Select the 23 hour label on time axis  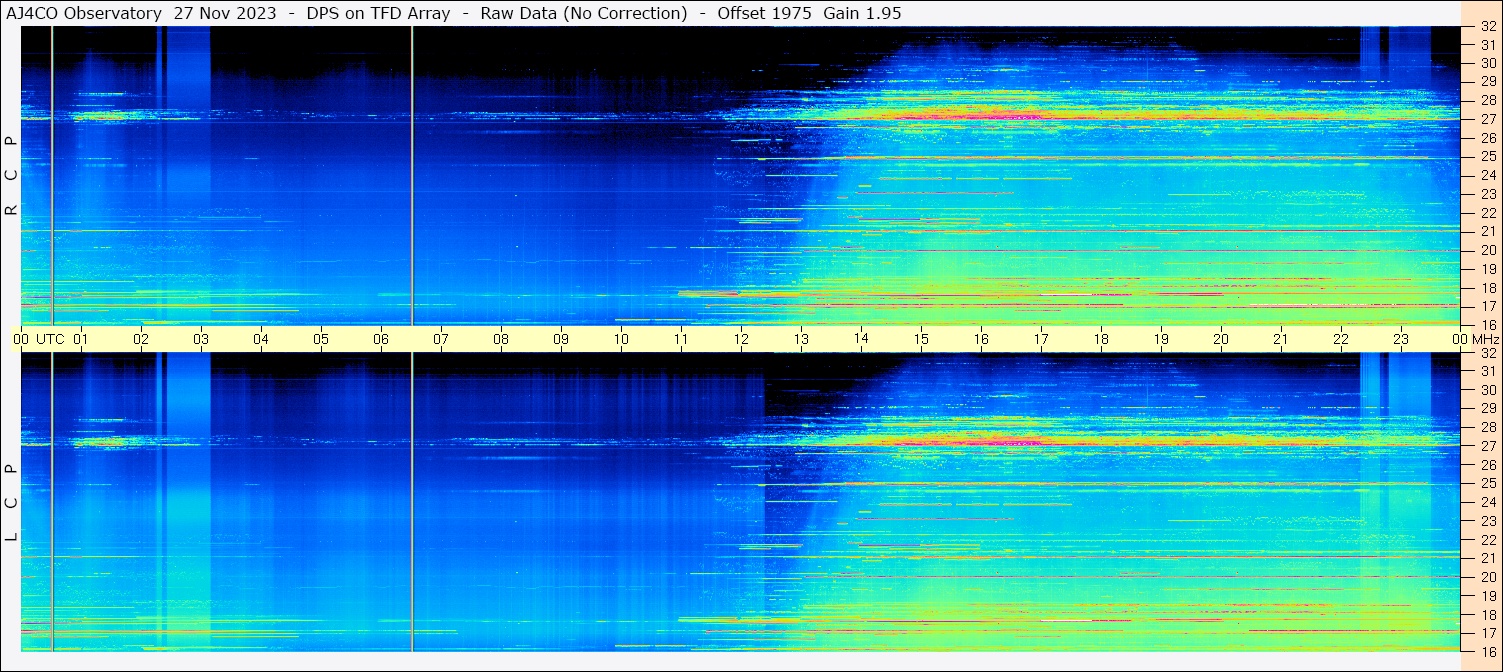tap(1401, 339)
